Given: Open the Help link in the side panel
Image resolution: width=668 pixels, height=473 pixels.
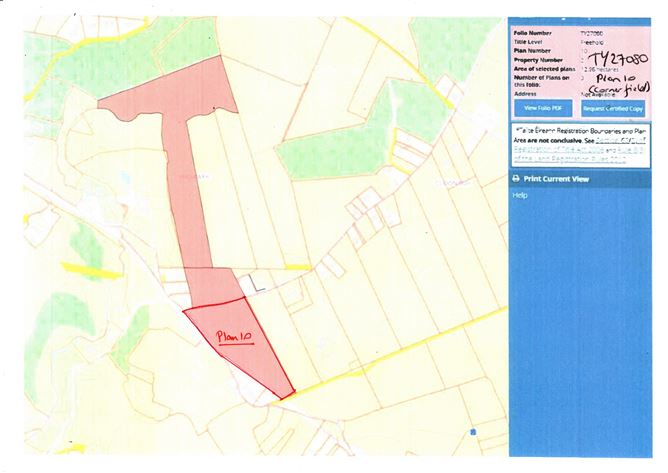Looking at the screenshot, I should click(x=520, y=195).
